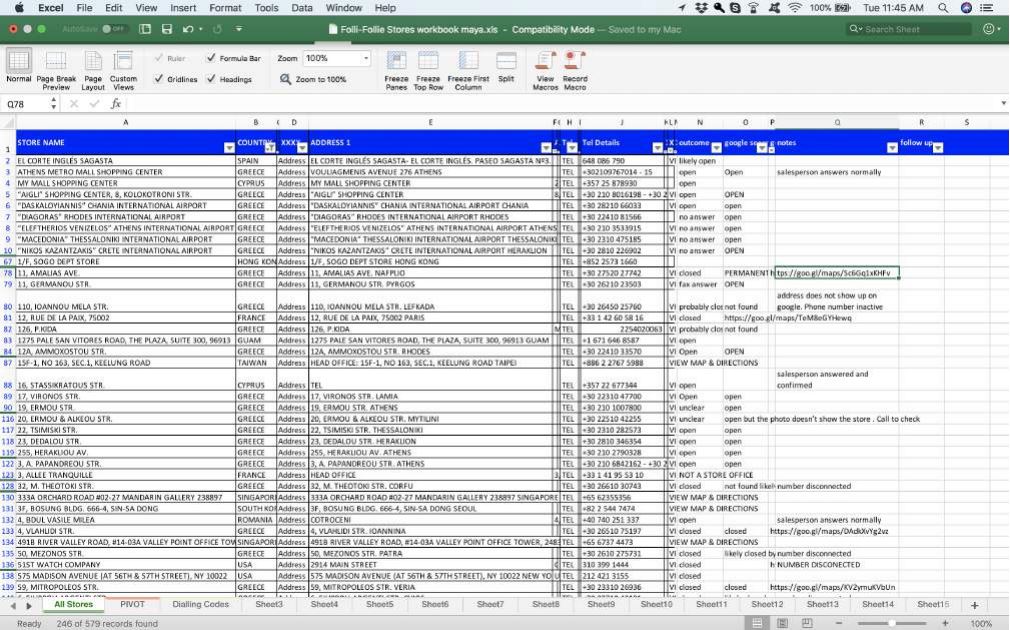Click the Undo arrow icon
Viewport: 1010px width, 630px height.
coord(187,29)
